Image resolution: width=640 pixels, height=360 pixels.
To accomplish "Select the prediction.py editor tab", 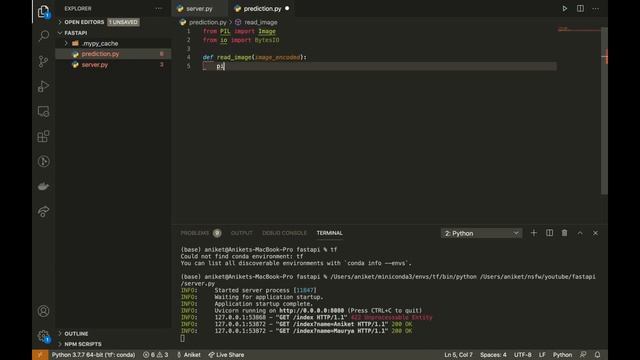I will (262, 9).
